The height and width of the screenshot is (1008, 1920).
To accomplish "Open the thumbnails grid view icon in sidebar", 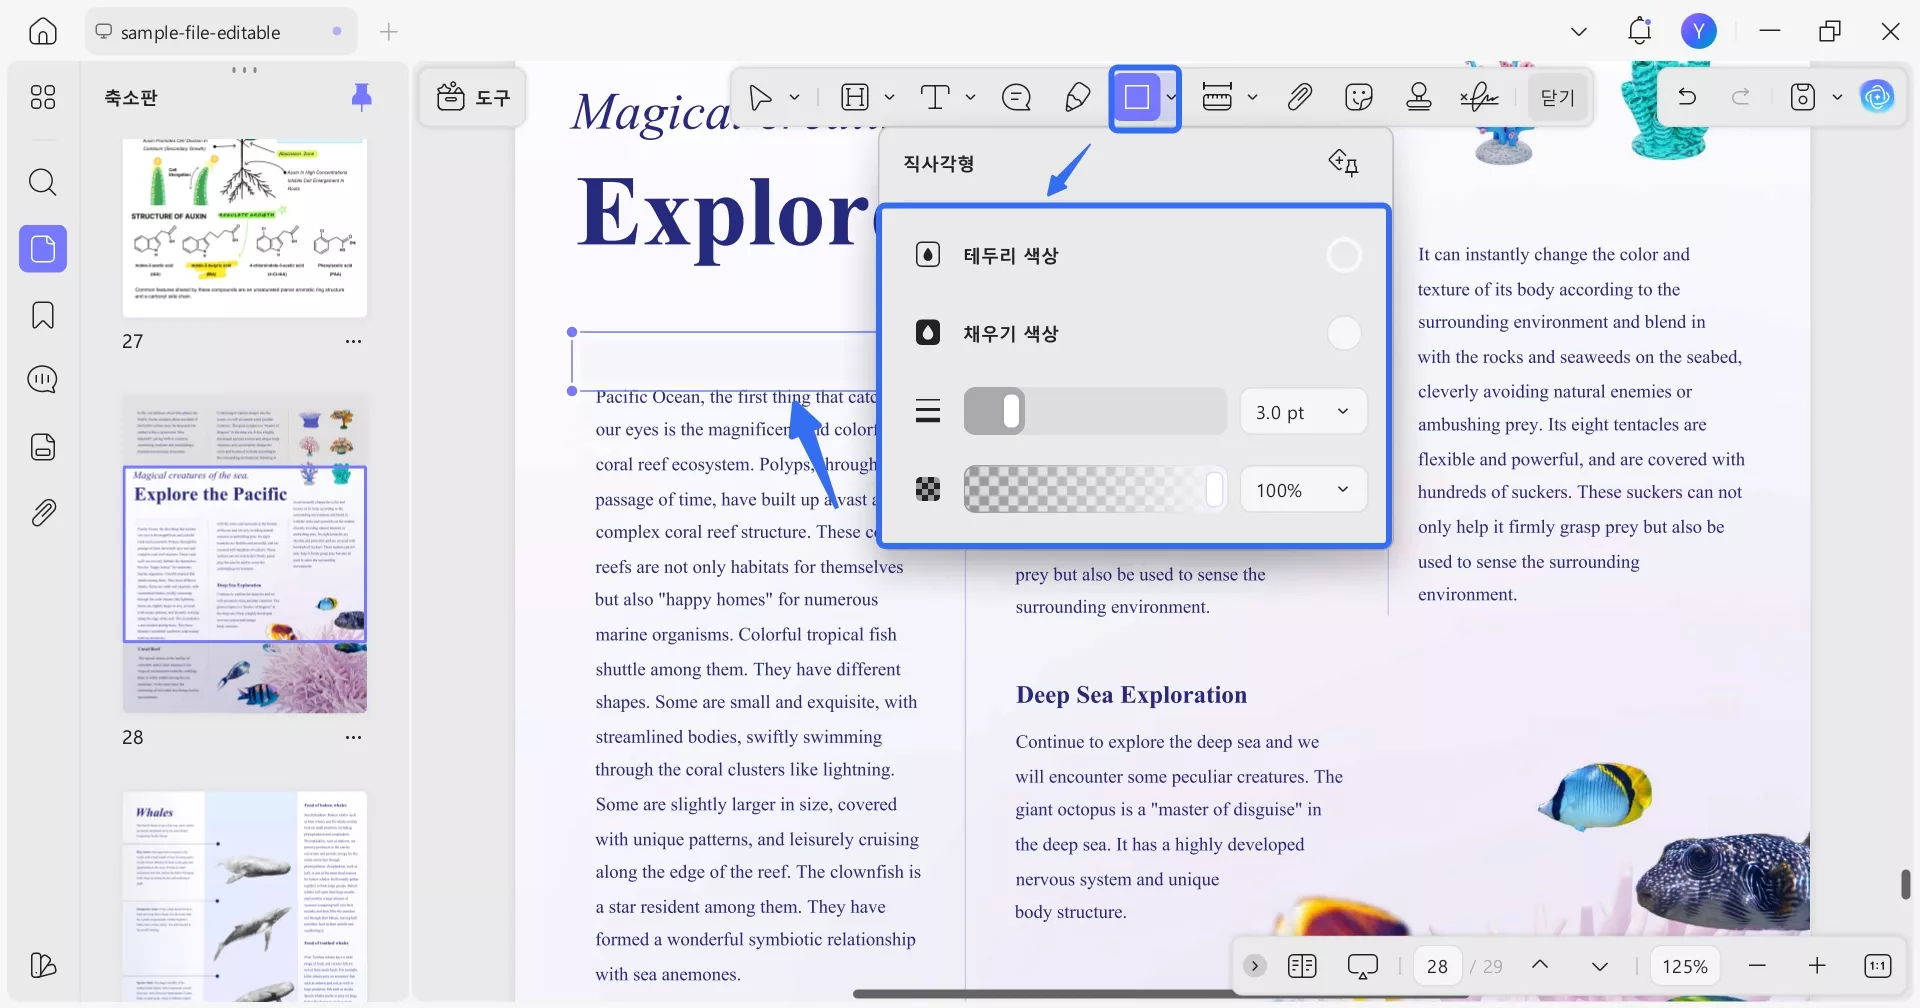I will pos(43,97).
